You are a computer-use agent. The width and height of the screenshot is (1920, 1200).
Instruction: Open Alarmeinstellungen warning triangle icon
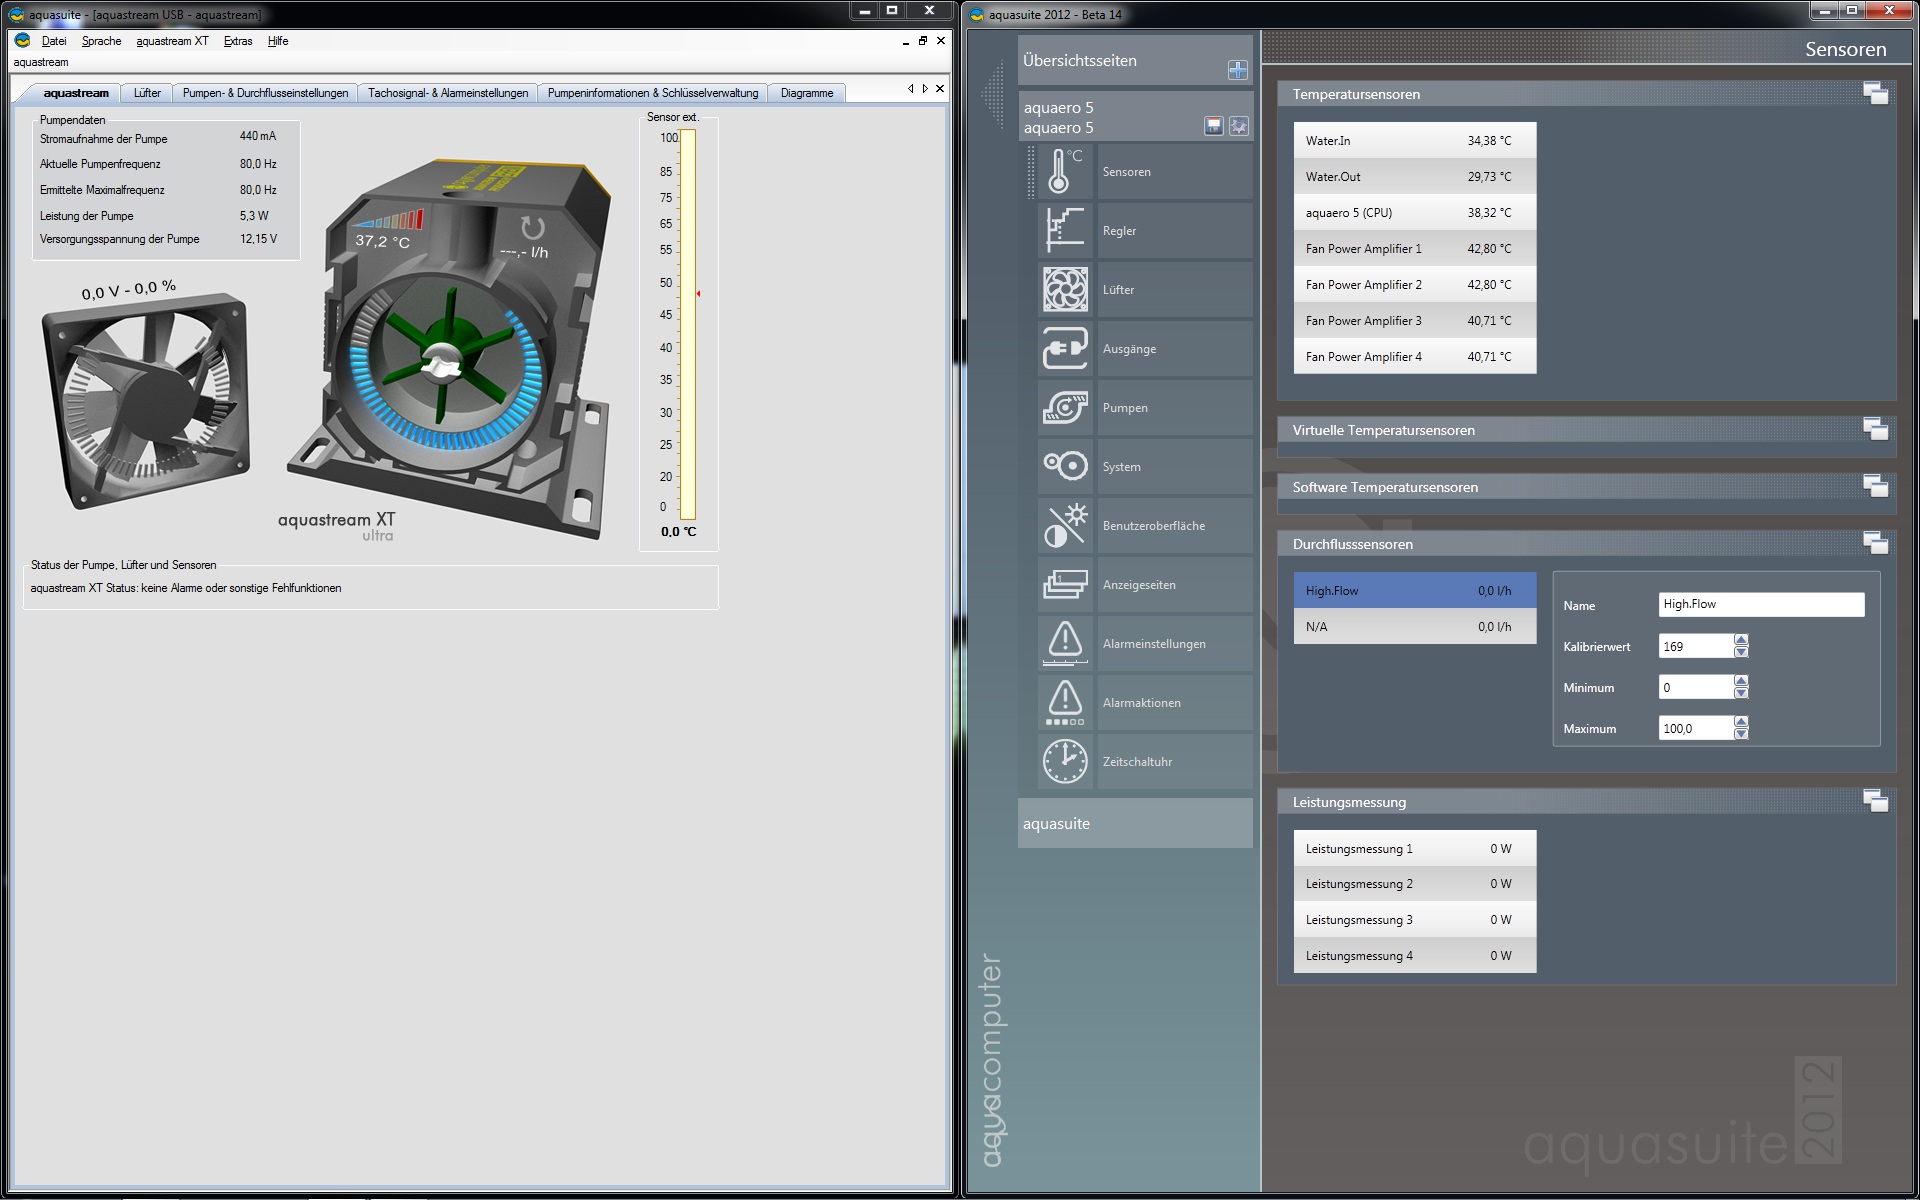pyautogui.click(x=1065, y=643)
